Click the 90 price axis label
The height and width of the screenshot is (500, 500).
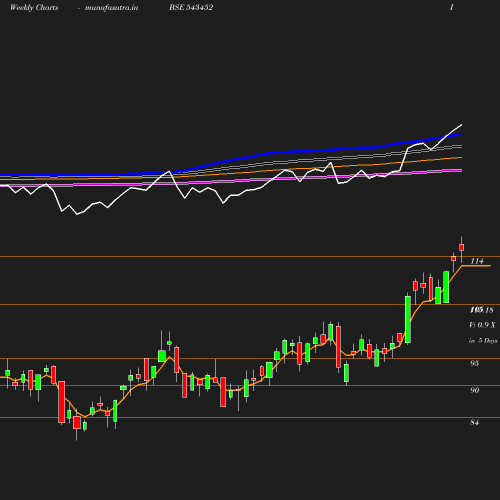(x=474, y=390)
